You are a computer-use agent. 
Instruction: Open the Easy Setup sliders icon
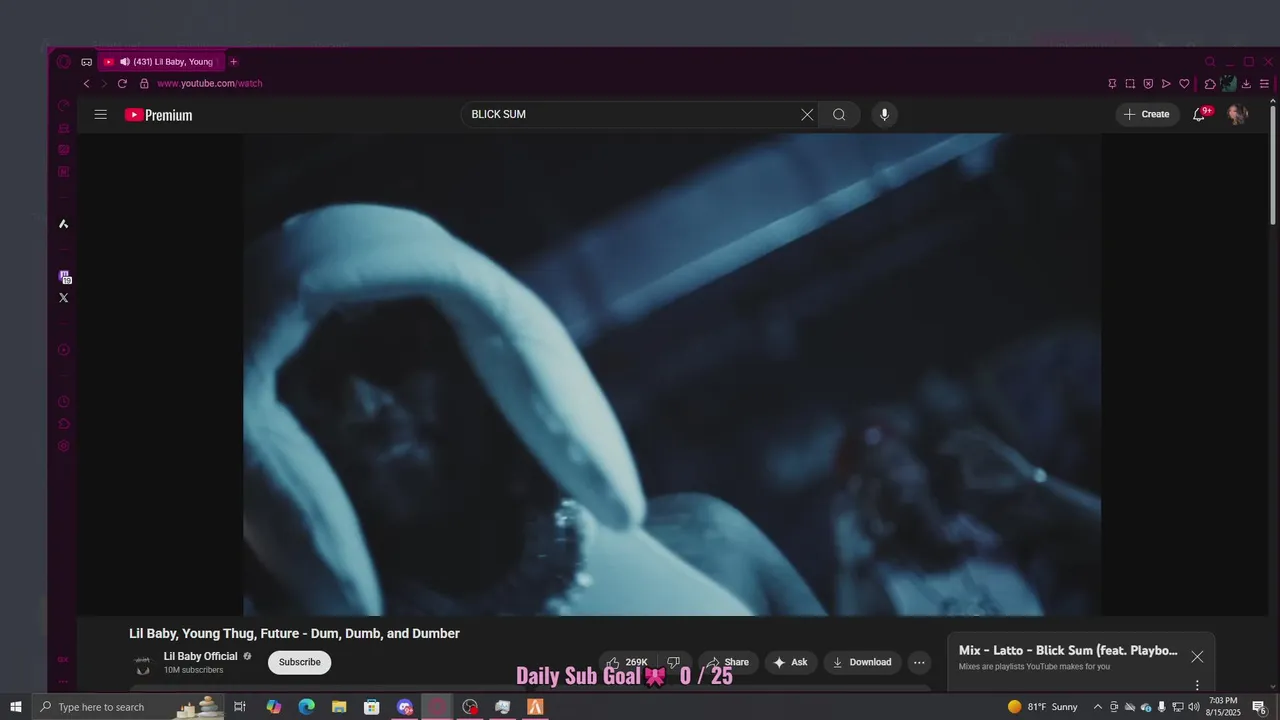[x=1265, y=84]
